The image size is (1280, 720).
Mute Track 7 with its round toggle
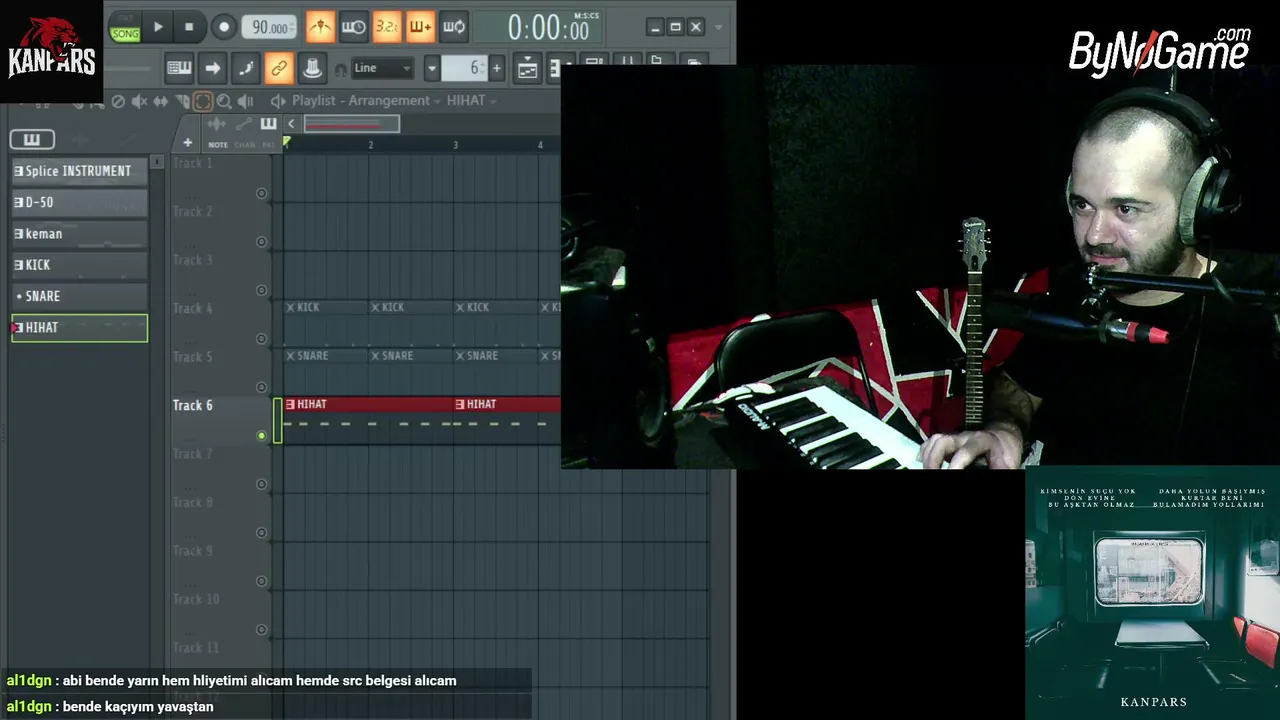coord(262,484)
